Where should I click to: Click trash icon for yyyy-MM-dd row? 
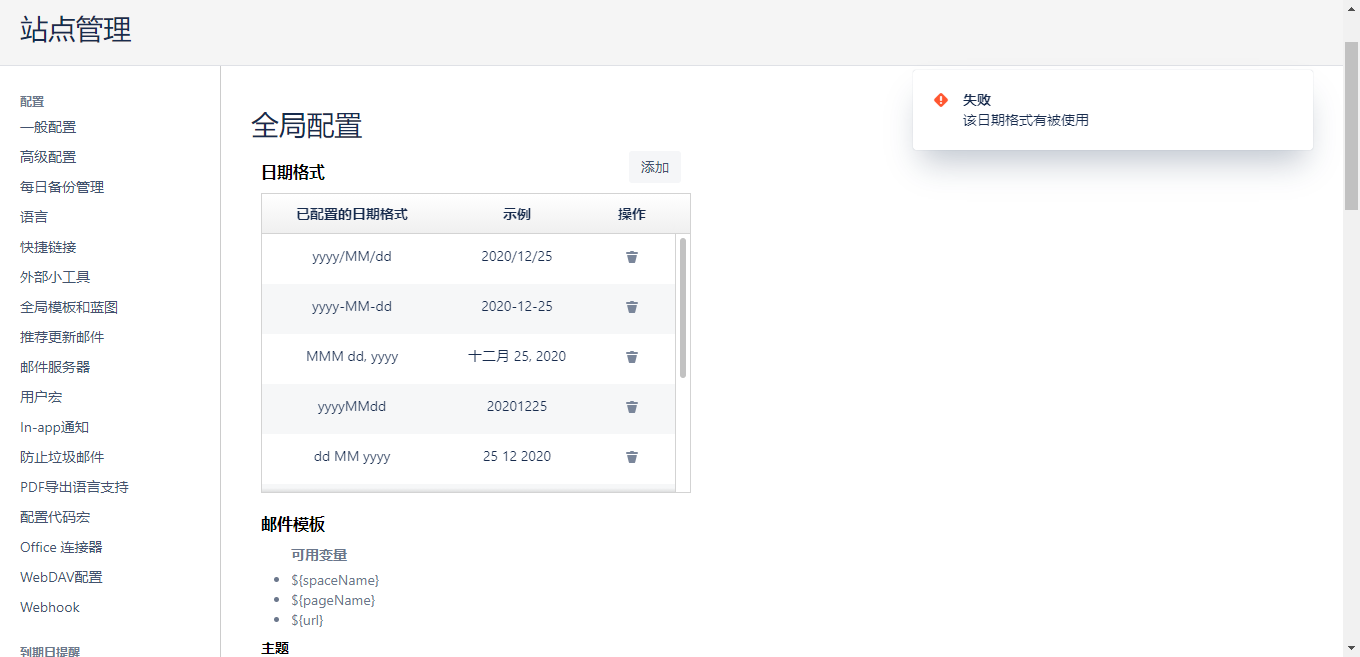pos(632,307)
